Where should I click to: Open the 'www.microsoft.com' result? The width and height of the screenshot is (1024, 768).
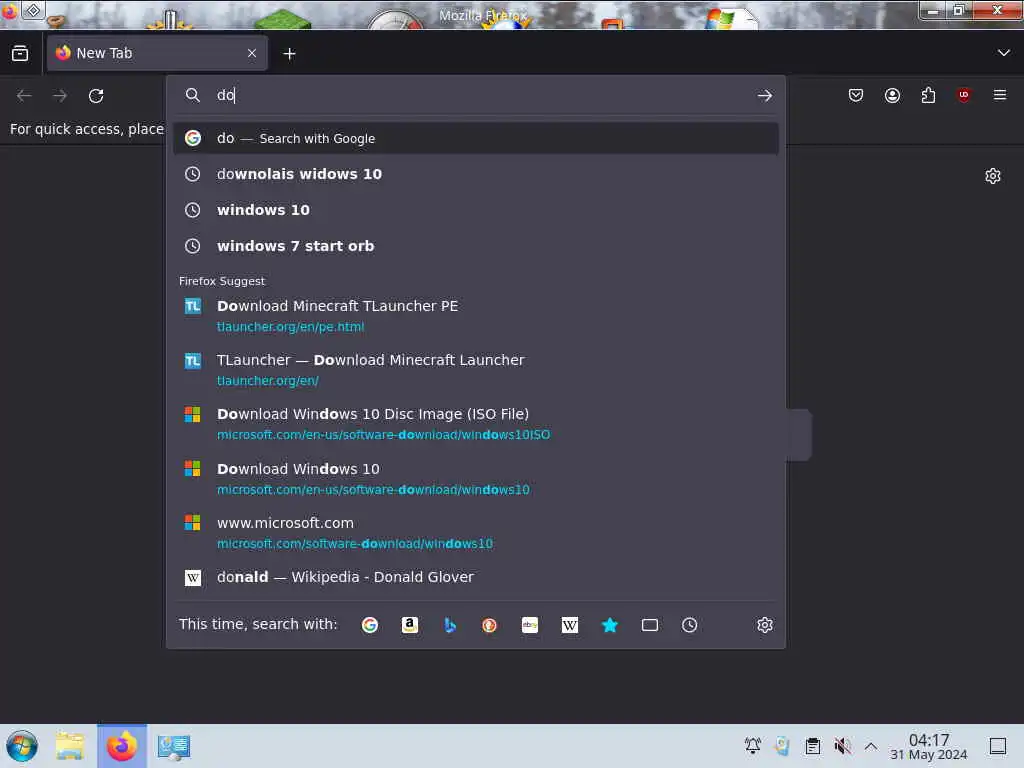coord(475,533)
